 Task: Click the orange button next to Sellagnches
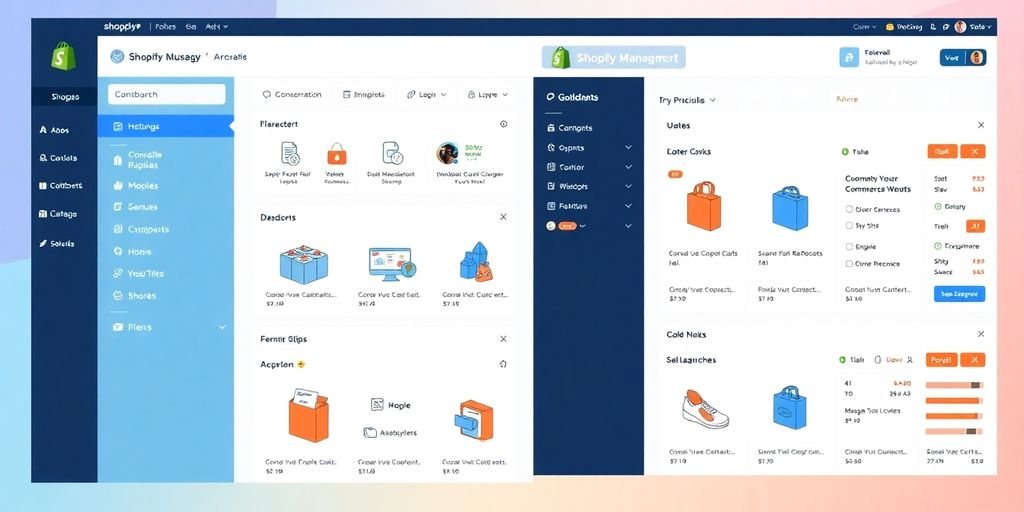(x=941, y=360)
